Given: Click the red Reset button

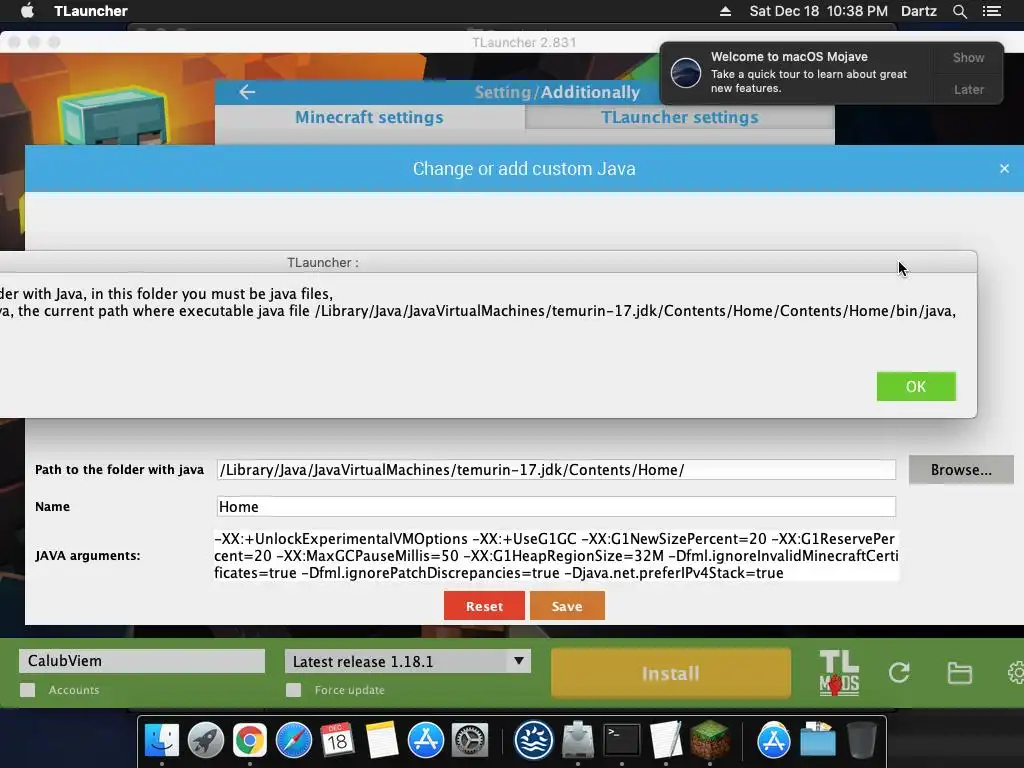Looking at the screenshot, I should pos(484,605).
